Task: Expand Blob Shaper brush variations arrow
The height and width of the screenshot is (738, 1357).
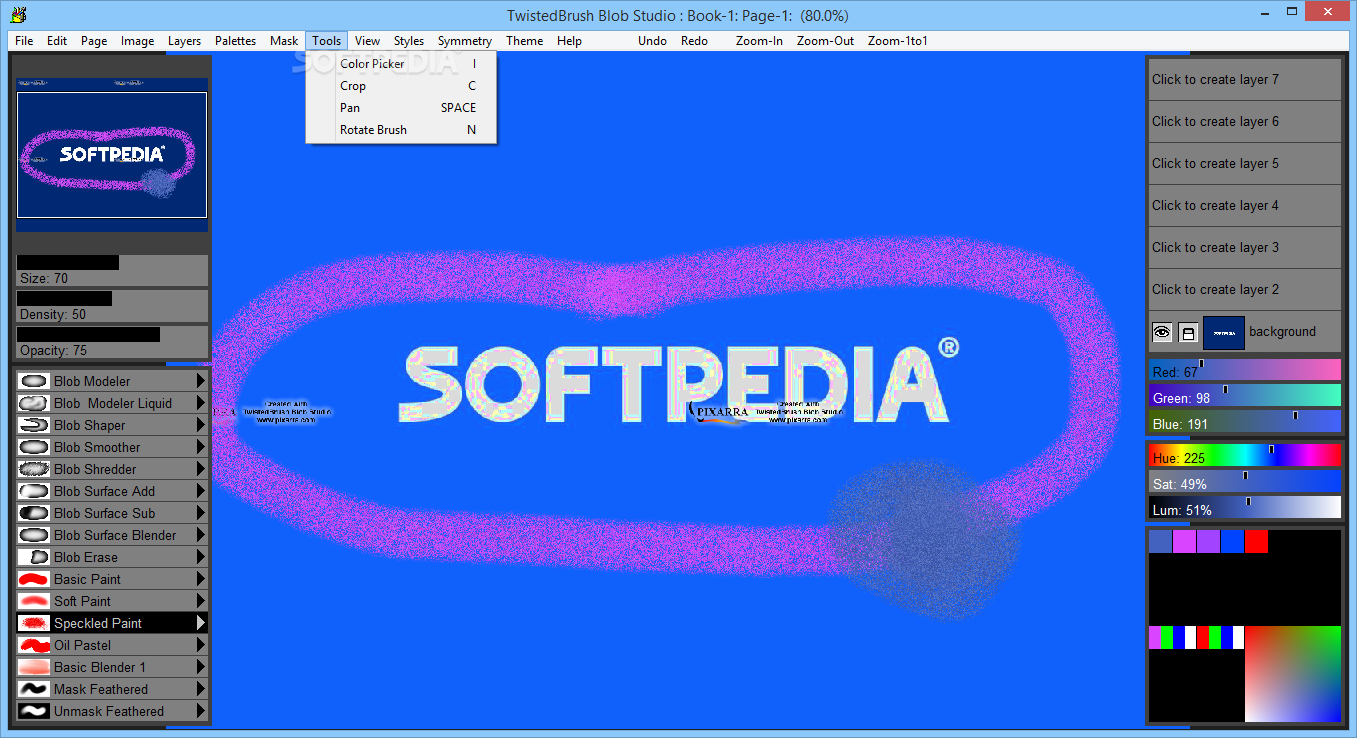Action: 200,425
